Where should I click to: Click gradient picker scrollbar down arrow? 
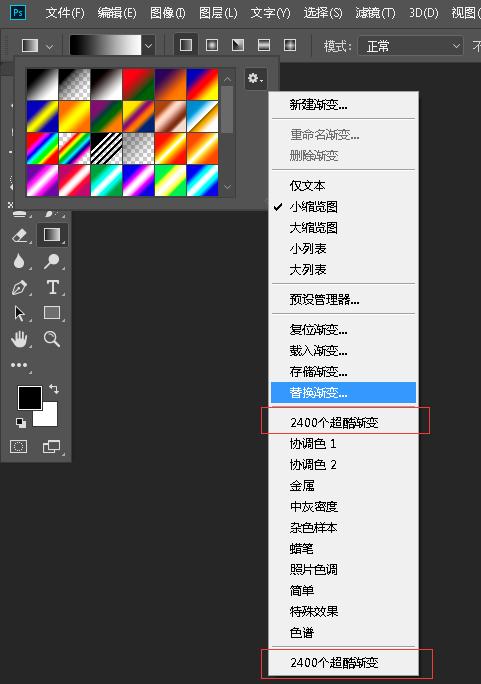tap(227, 187)
